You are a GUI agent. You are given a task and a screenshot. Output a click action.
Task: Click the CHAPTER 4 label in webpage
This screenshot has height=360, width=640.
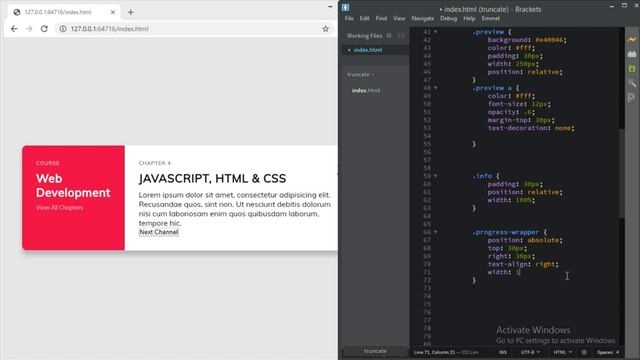[x=155, y=163]
